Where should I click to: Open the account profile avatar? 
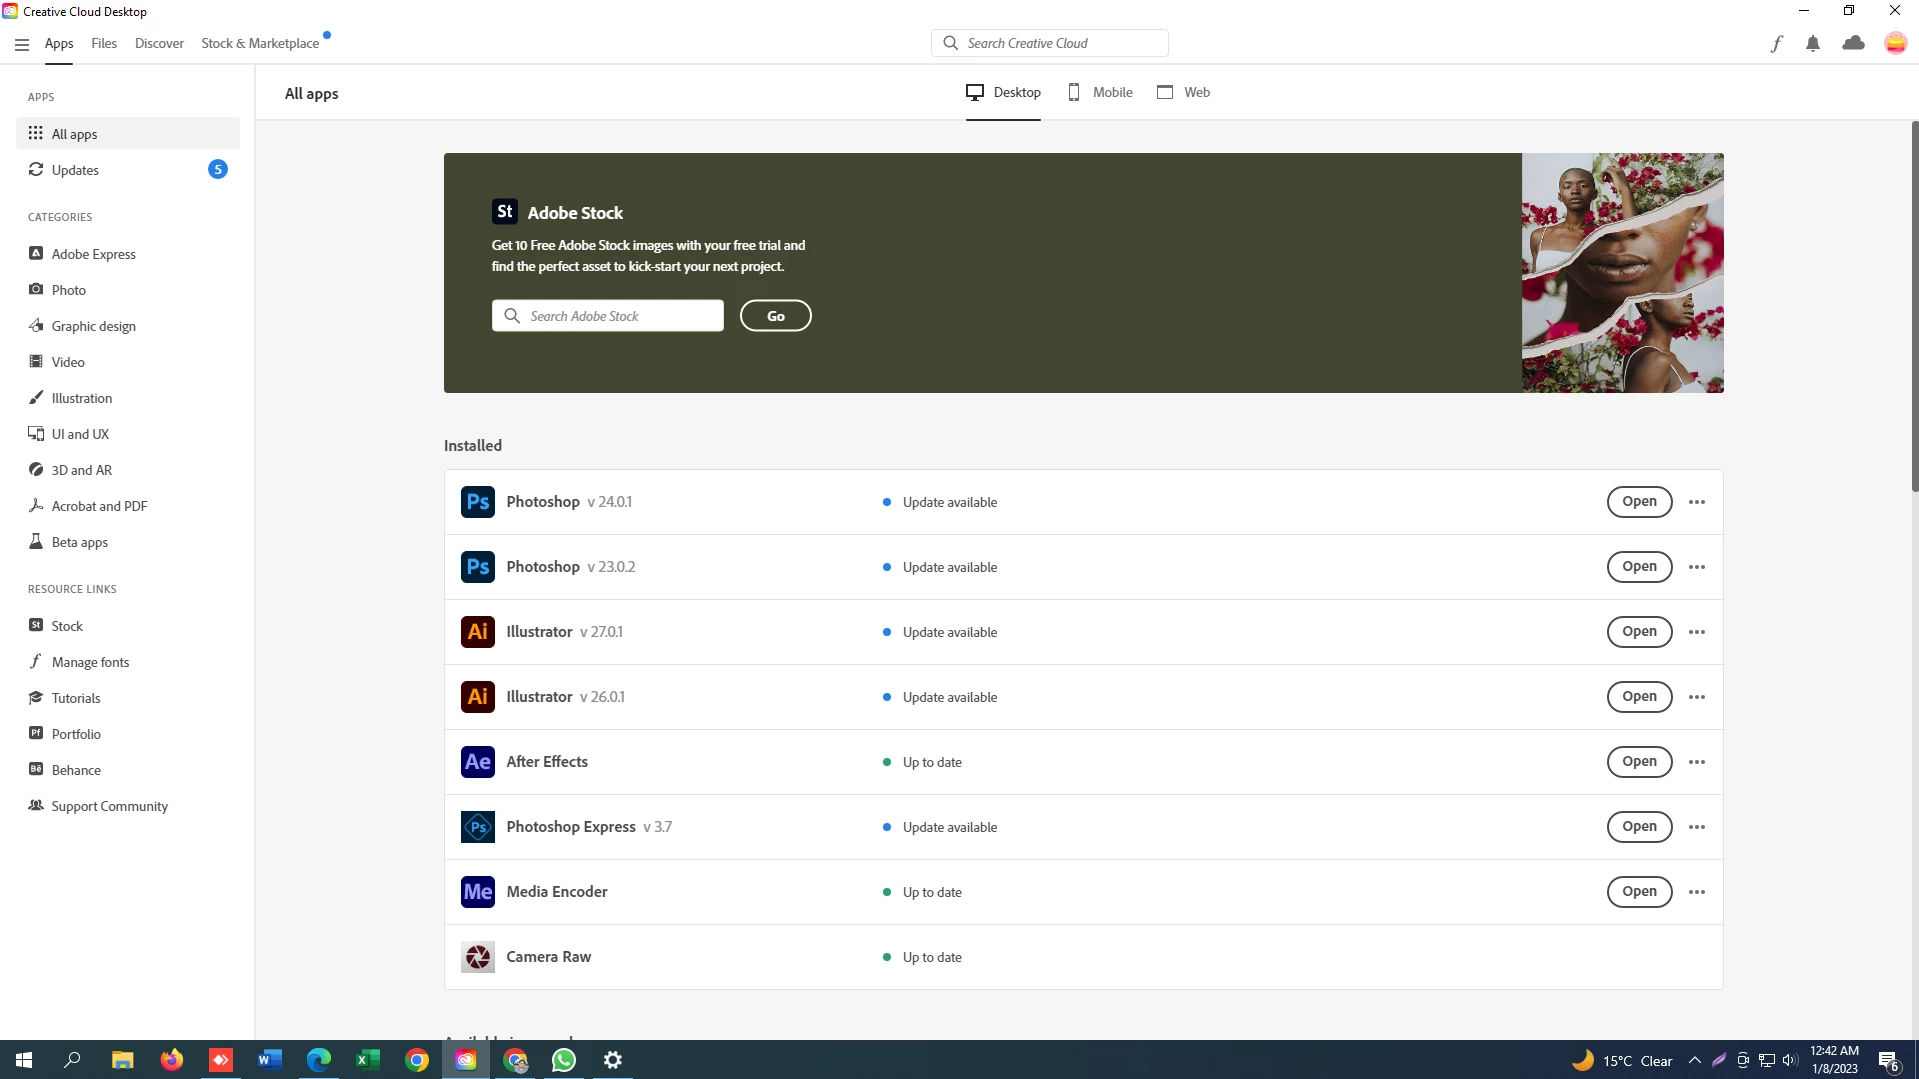pyautogui.click(x=1895, y=43)
